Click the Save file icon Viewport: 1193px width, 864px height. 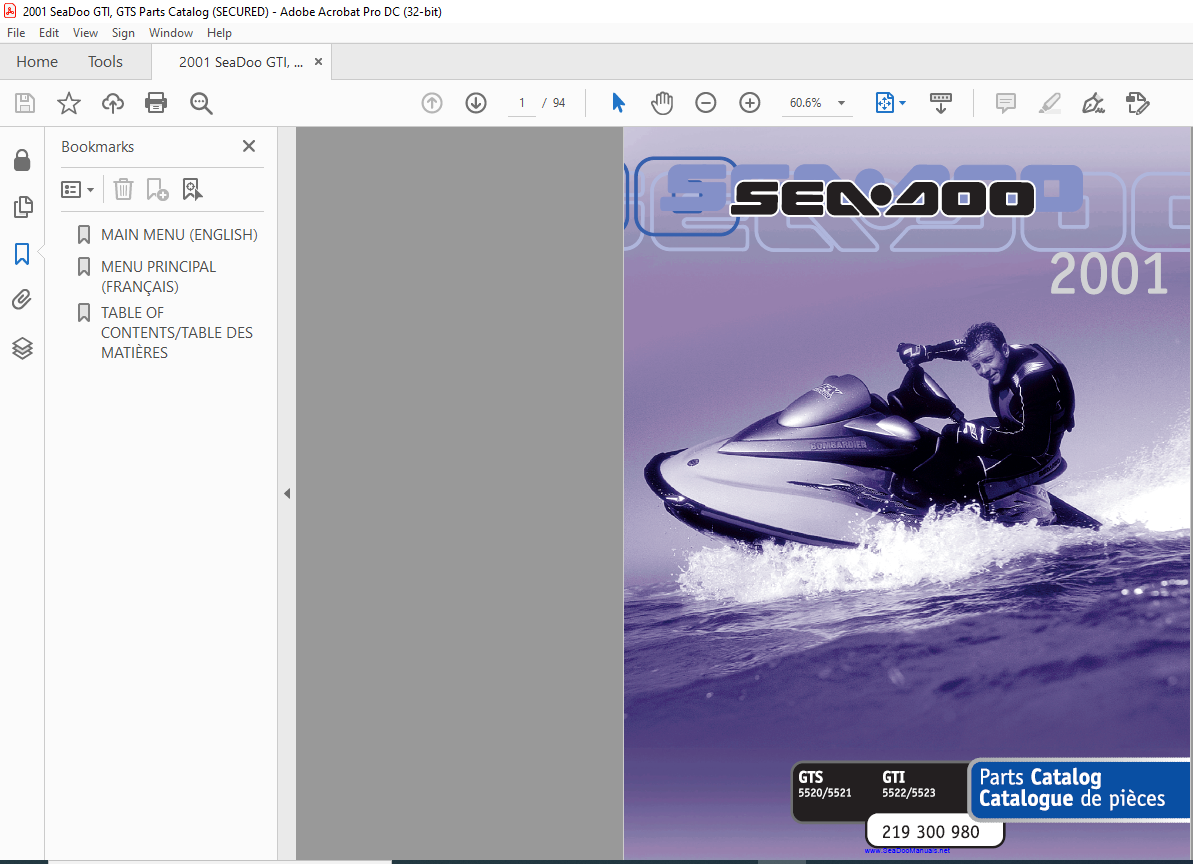tap(25, 103)
